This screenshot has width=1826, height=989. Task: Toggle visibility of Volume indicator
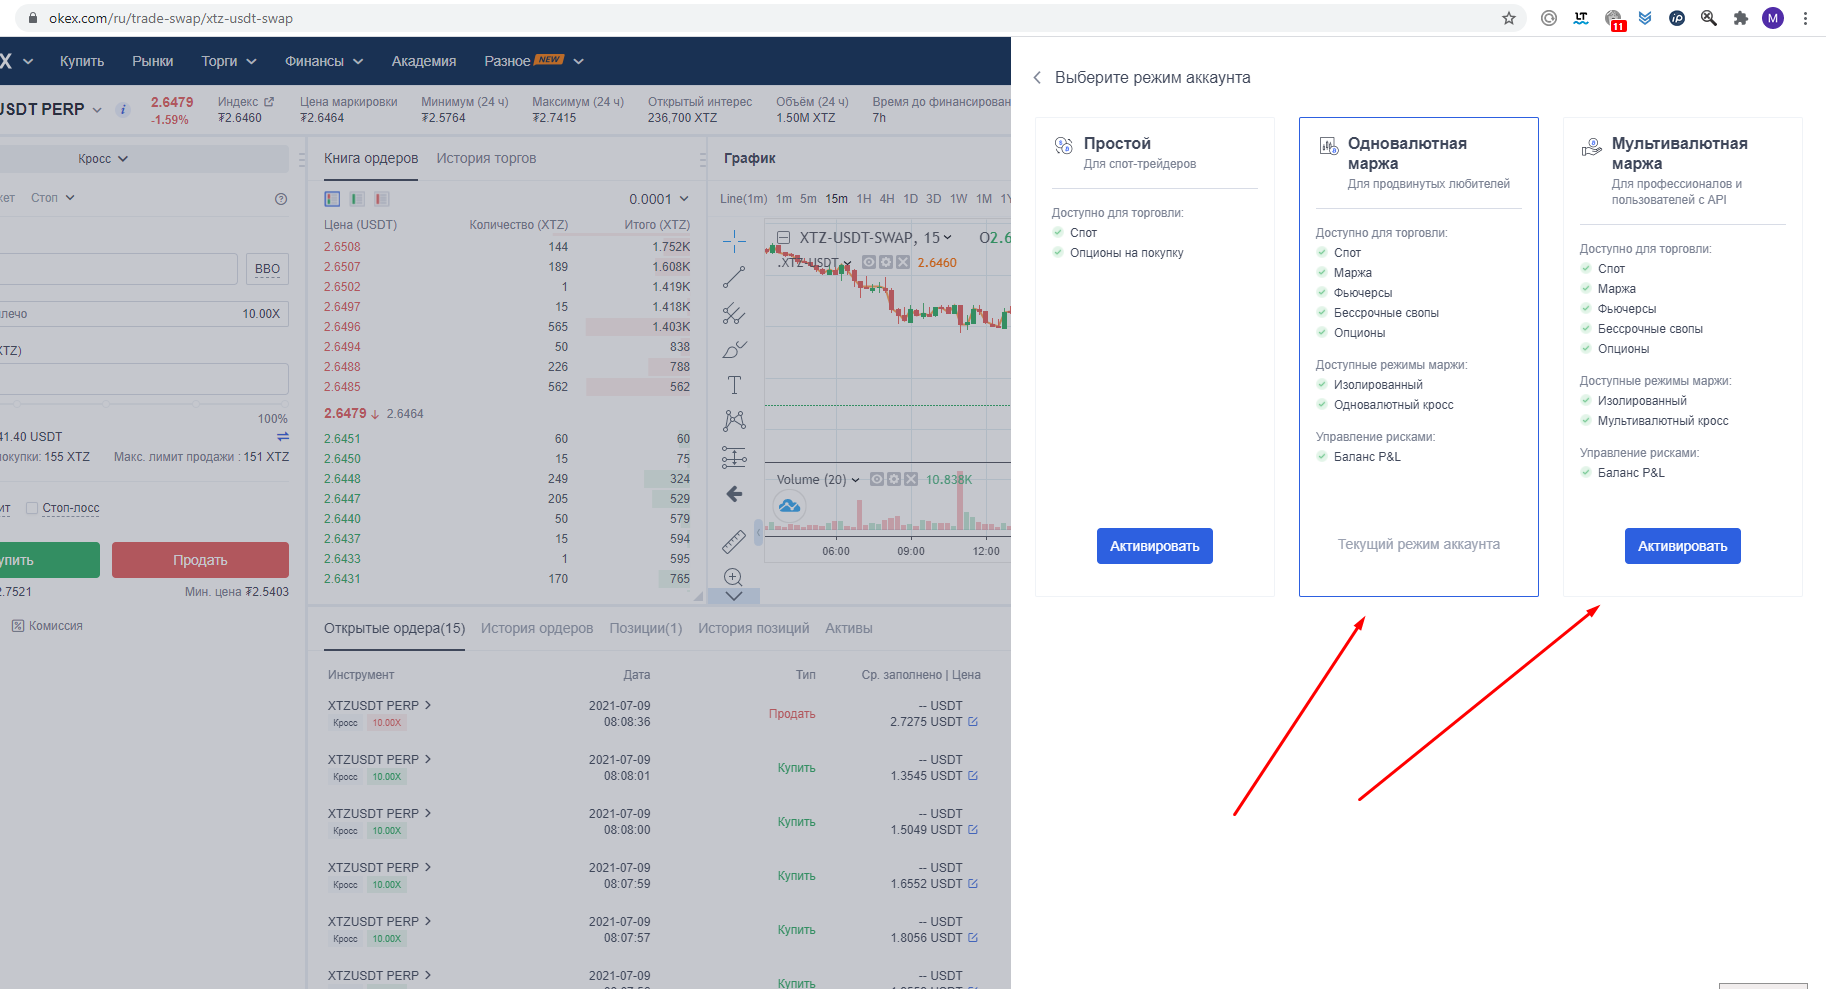click(877, 479)
